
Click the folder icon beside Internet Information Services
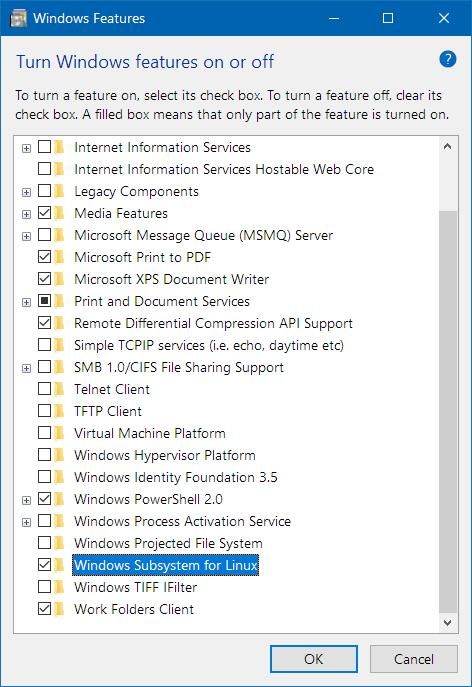[59, 147]
